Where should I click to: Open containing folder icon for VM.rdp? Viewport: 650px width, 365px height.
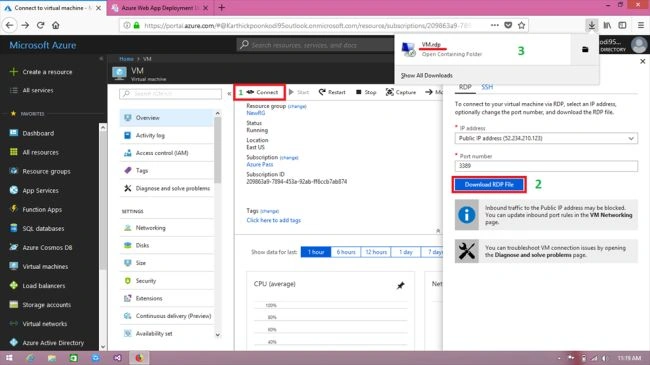[585, 50]
